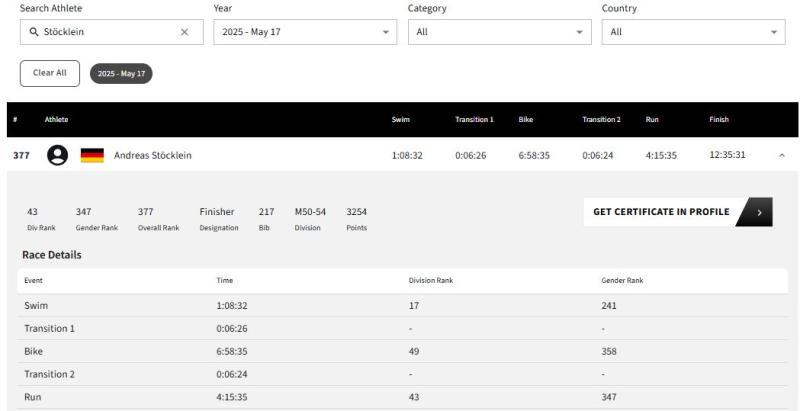Screen dimensions: 800x411
Task: Click the Swim row in Race Details
Action: click(402, 305)
